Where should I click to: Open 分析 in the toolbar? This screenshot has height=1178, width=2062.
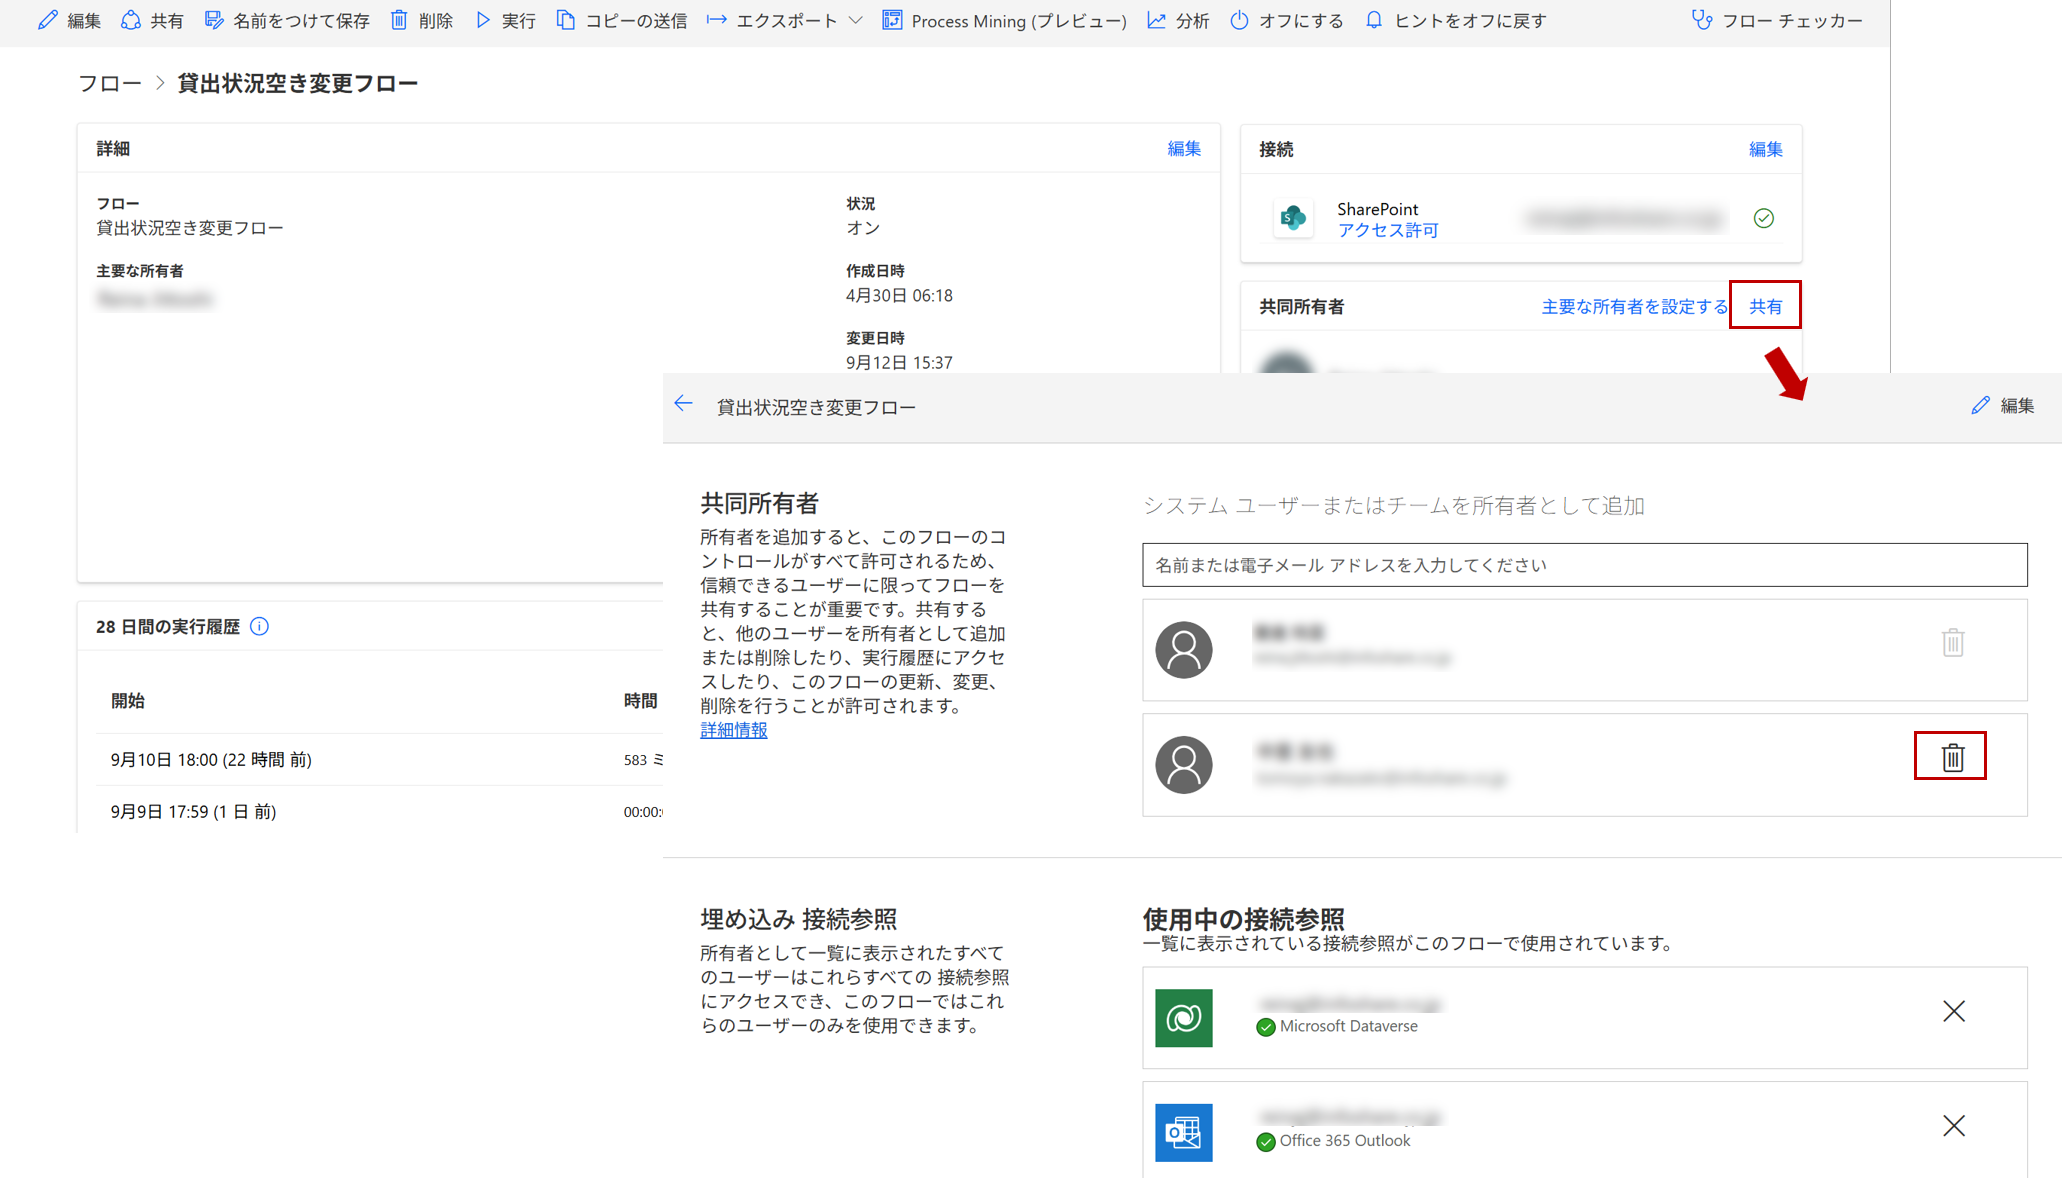click(x=1178, y=20)
